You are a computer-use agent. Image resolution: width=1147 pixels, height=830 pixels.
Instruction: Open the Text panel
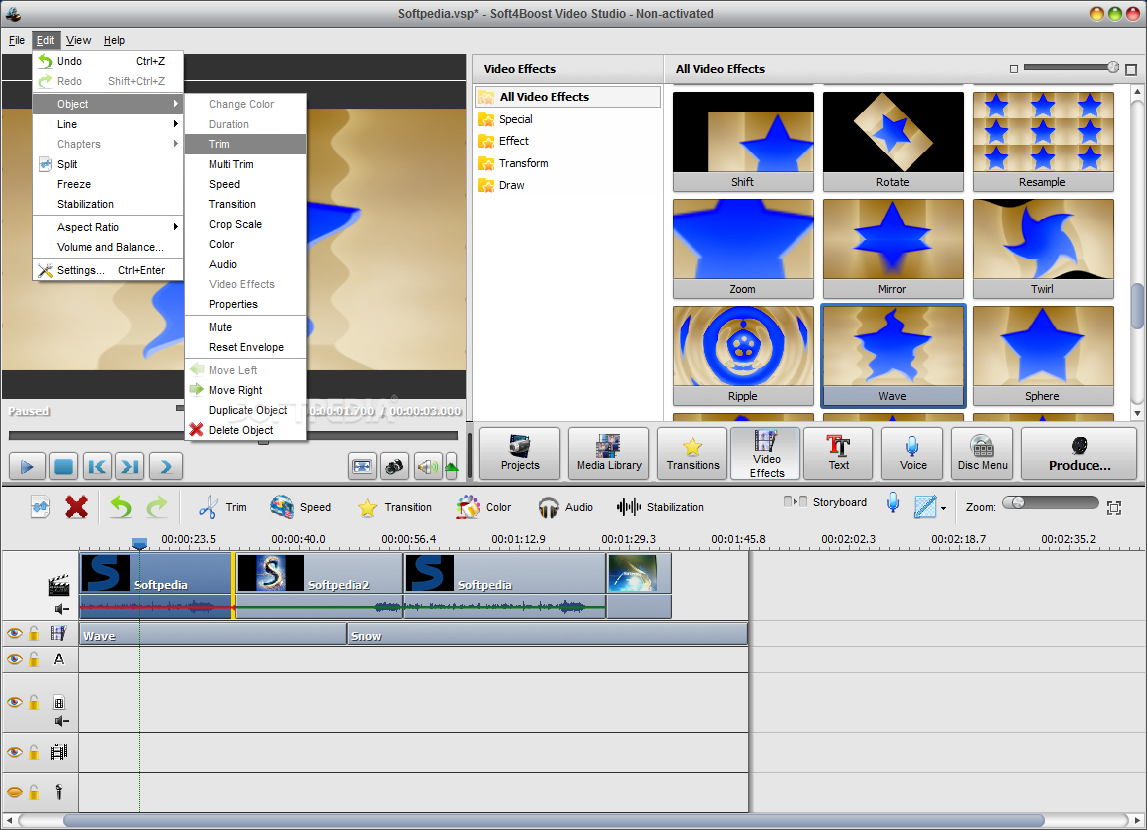838,453
